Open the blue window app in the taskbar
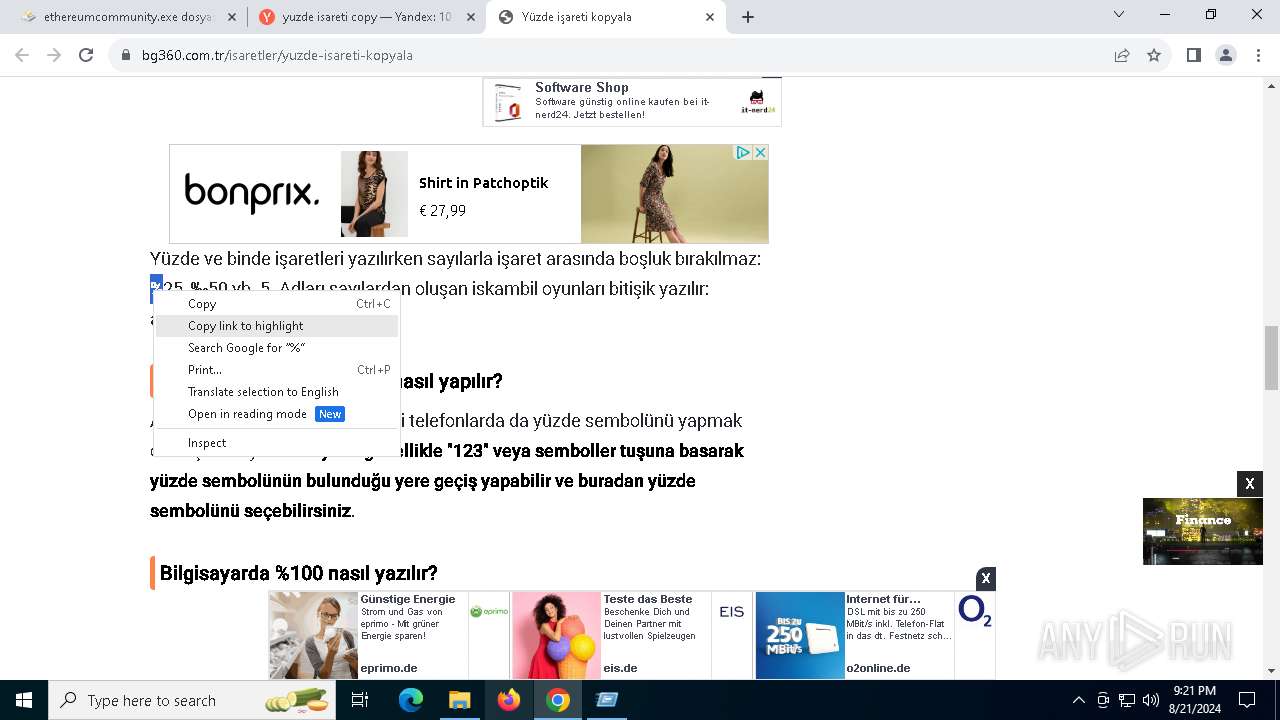 [607, 700]
